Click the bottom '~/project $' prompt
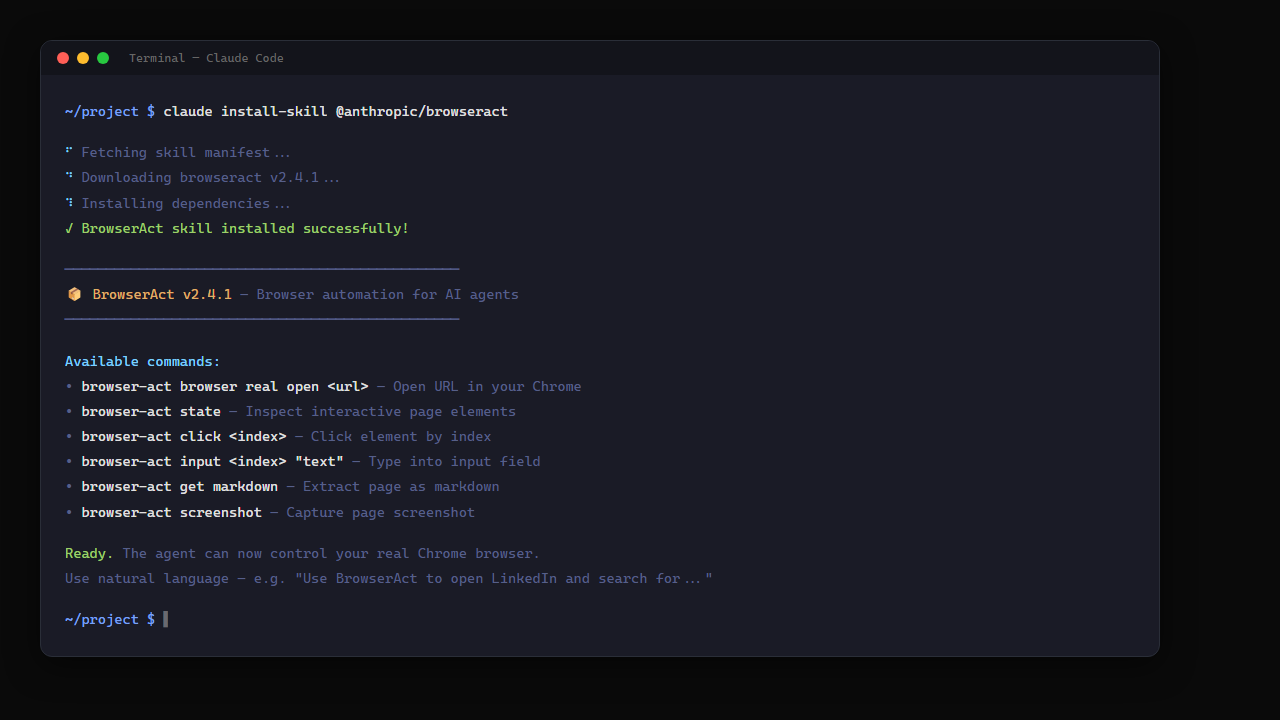Viewport: 1280px width, 720px height. (x=110, y=619)
